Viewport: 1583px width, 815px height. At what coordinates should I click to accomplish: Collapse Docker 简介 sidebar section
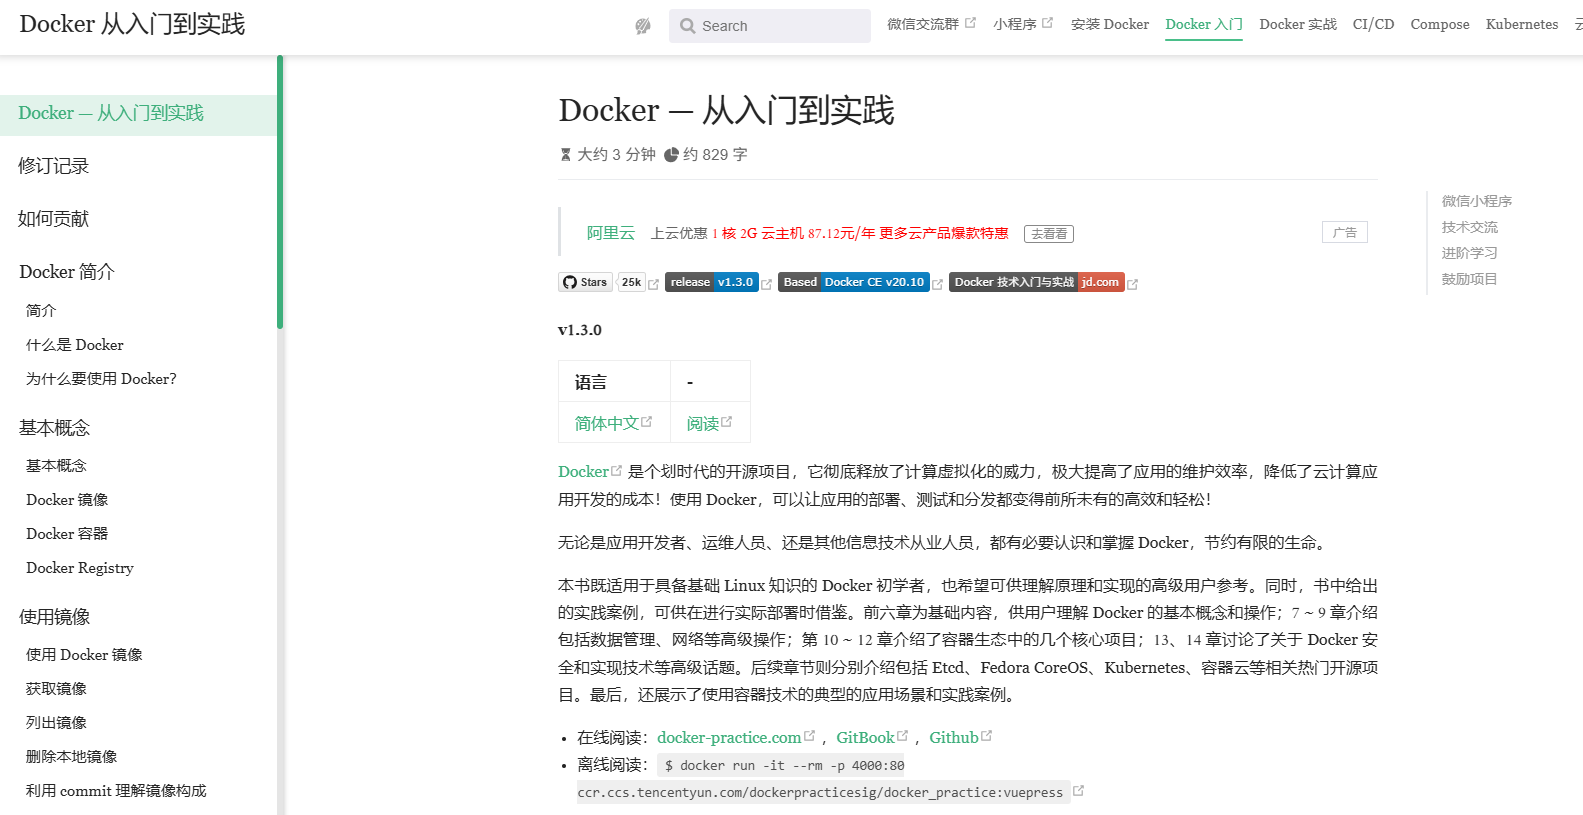[67, 272]
